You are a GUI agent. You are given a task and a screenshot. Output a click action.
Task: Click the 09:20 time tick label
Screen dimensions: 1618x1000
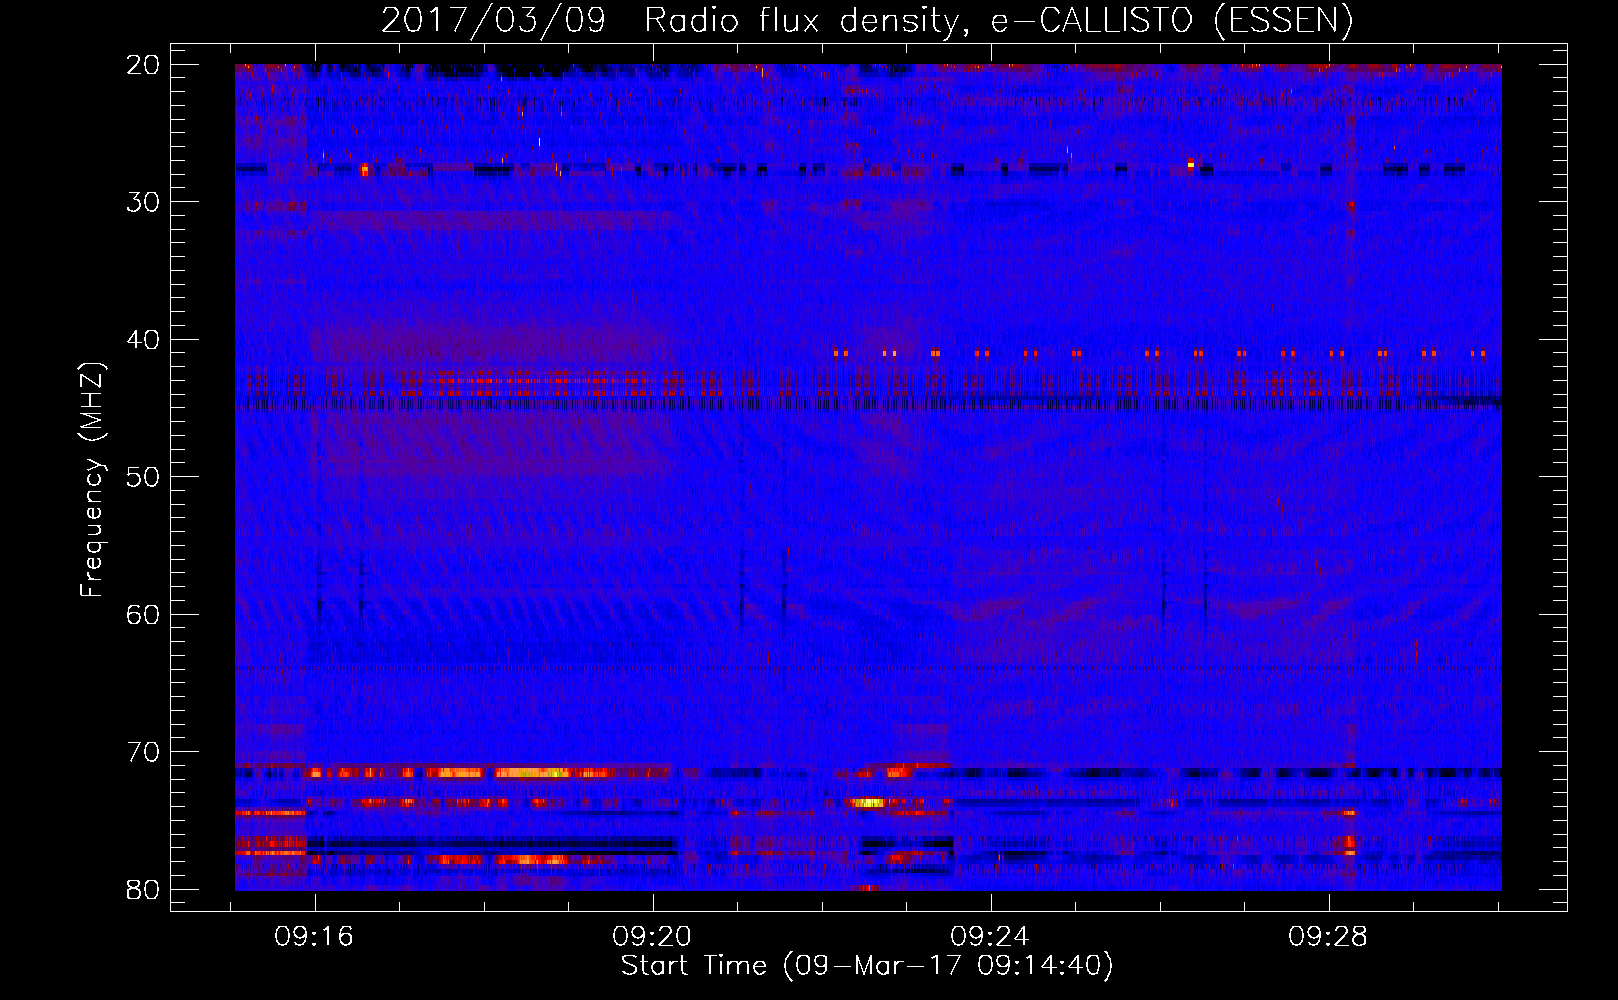click(x=652, y=937)
